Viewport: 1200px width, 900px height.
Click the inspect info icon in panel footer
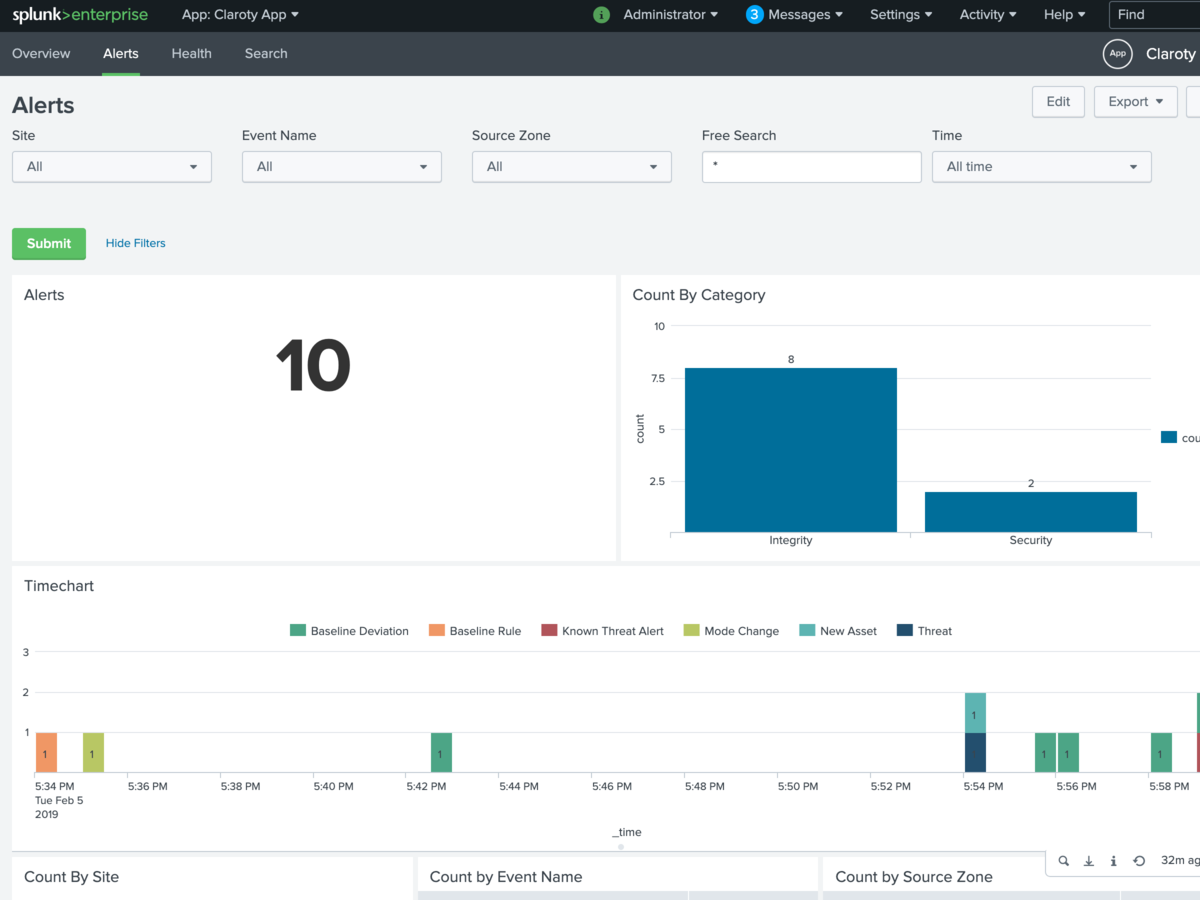[1114, 861]
